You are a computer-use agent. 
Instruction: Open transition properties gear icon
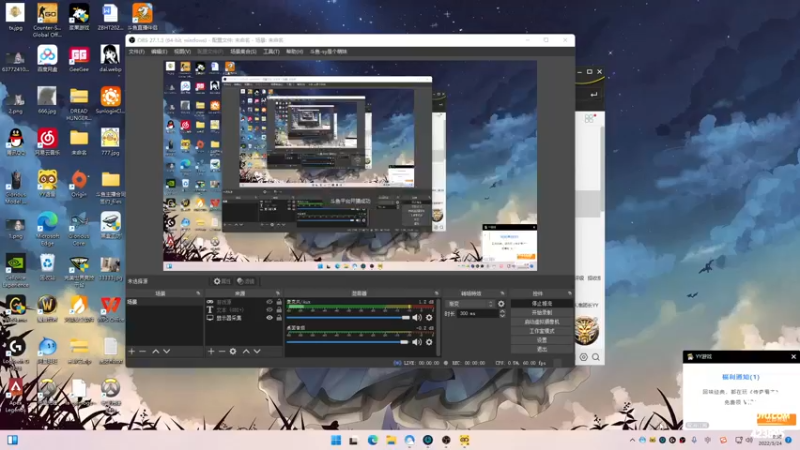pos(501,304)
